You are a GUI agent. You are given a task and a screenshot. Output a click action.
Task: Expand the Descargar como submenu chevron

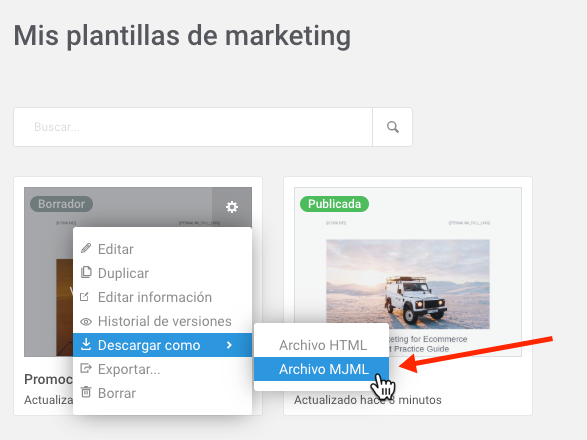[229, 345]
